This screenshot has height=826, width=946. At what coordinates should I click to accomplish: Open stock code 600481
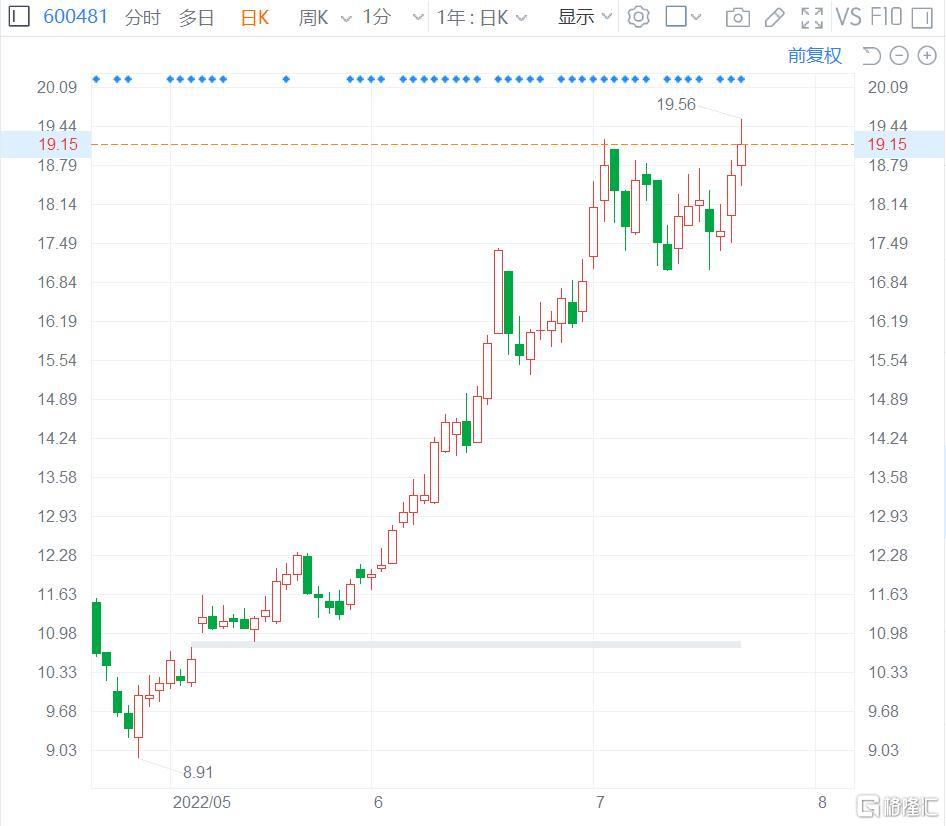[x=76, y=16]
